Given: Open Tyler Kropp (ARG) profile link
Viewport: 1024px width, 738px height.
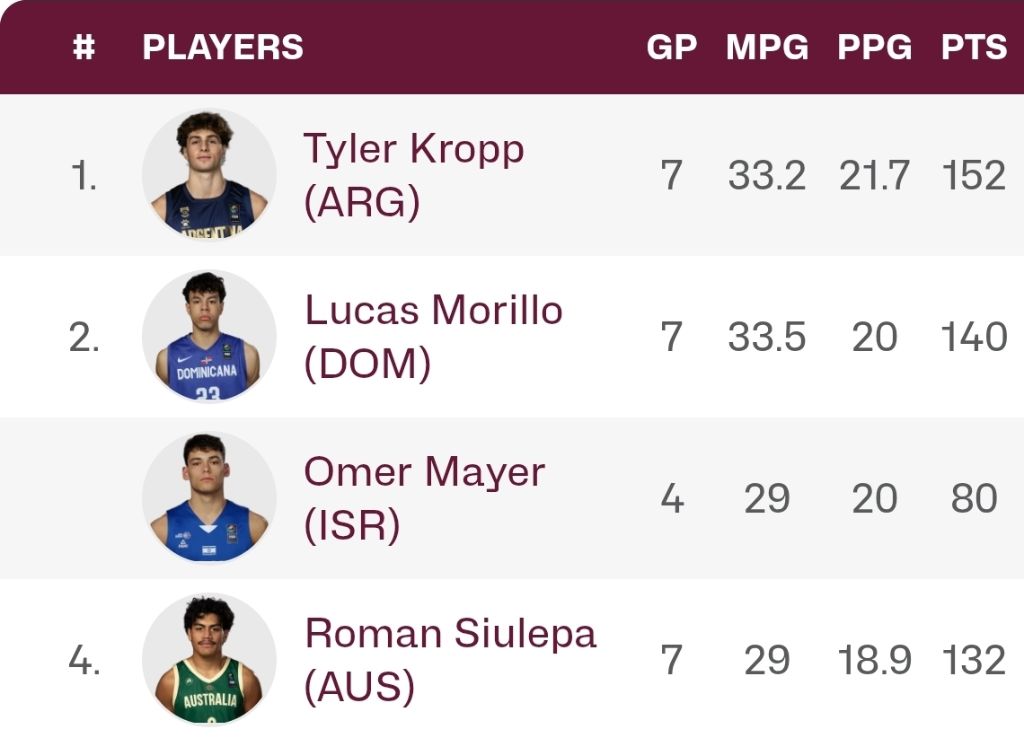Looking at the screenshot, I should [414, 175].
